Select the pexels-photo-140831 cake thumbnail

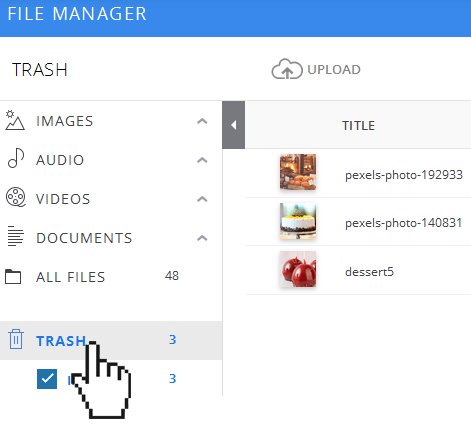coord(298,221)
